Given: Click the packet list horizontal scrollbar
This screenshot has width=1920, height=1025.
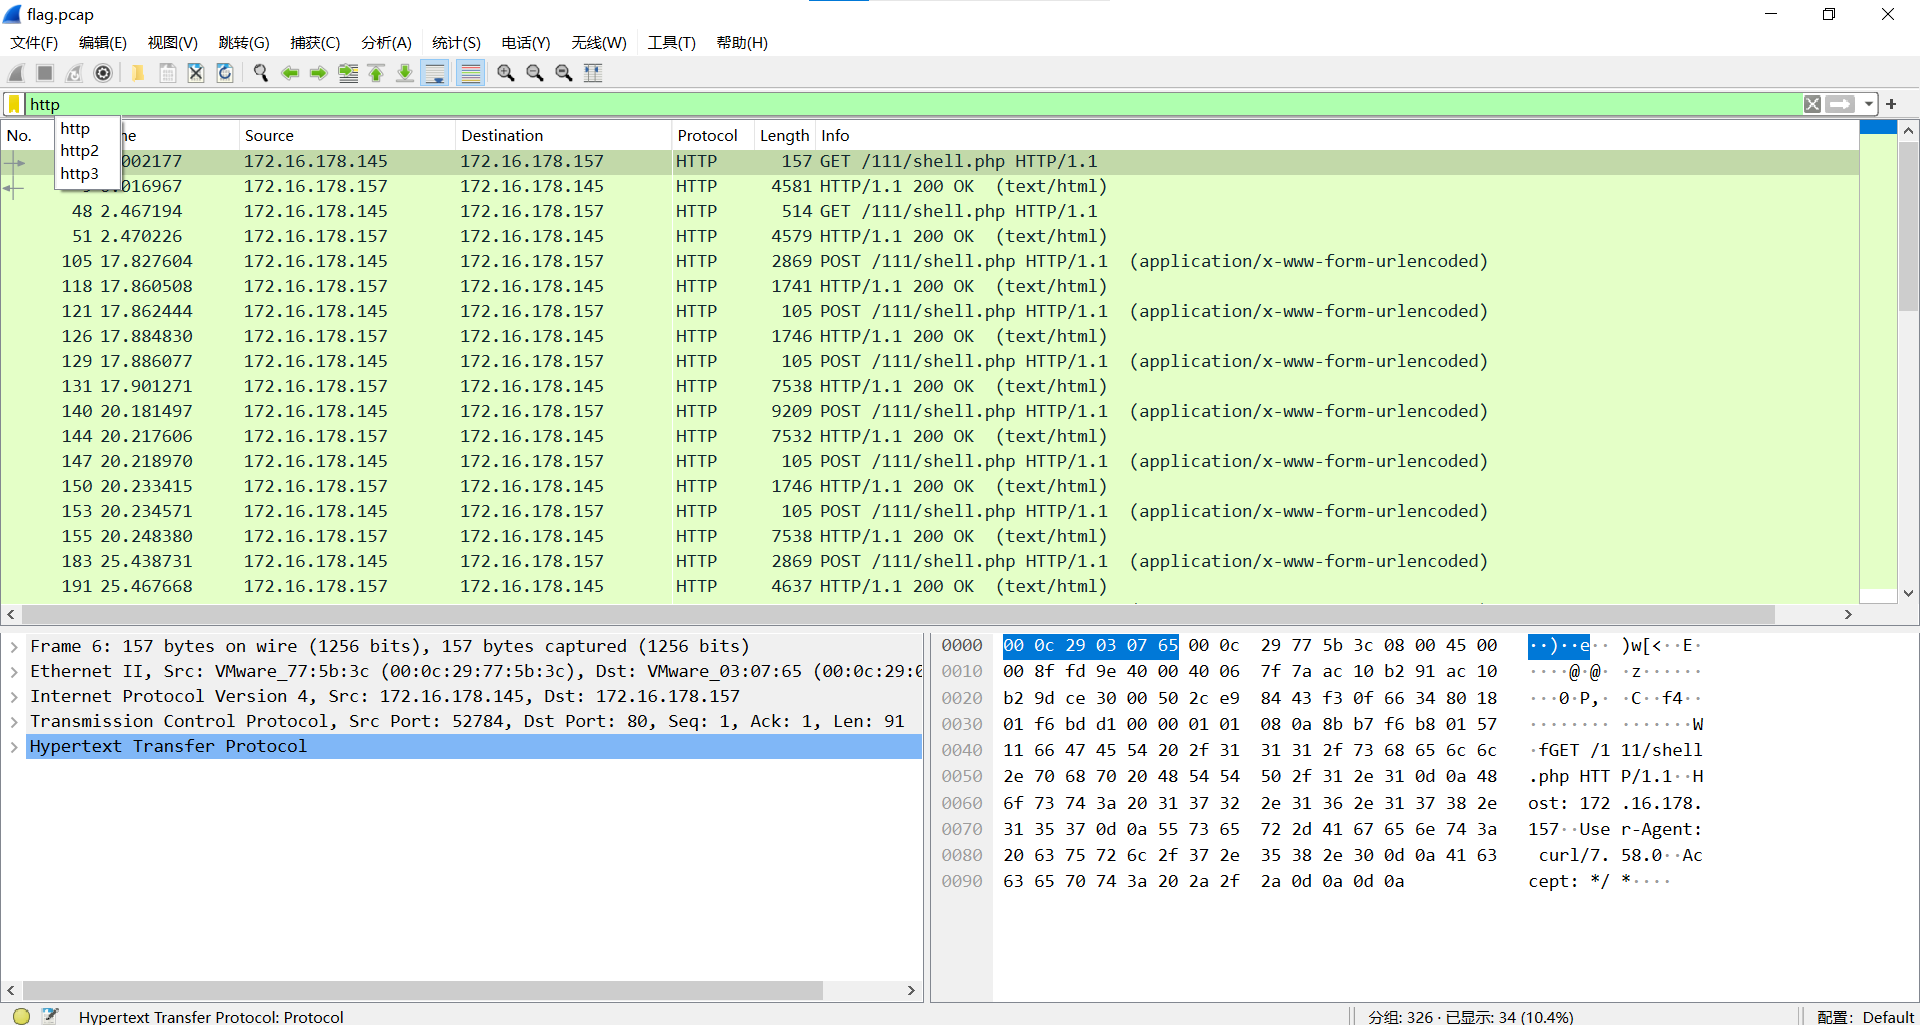Looking at the screenshot, I should [x=898, y=614].
